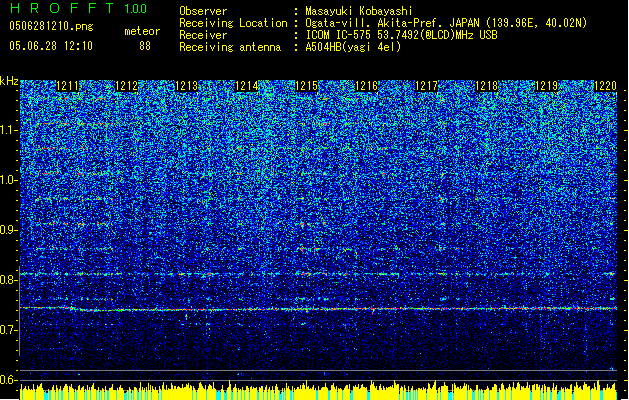Click the meteor label
The height and width of the screenshot is (400, 629).
coord(142,31)
